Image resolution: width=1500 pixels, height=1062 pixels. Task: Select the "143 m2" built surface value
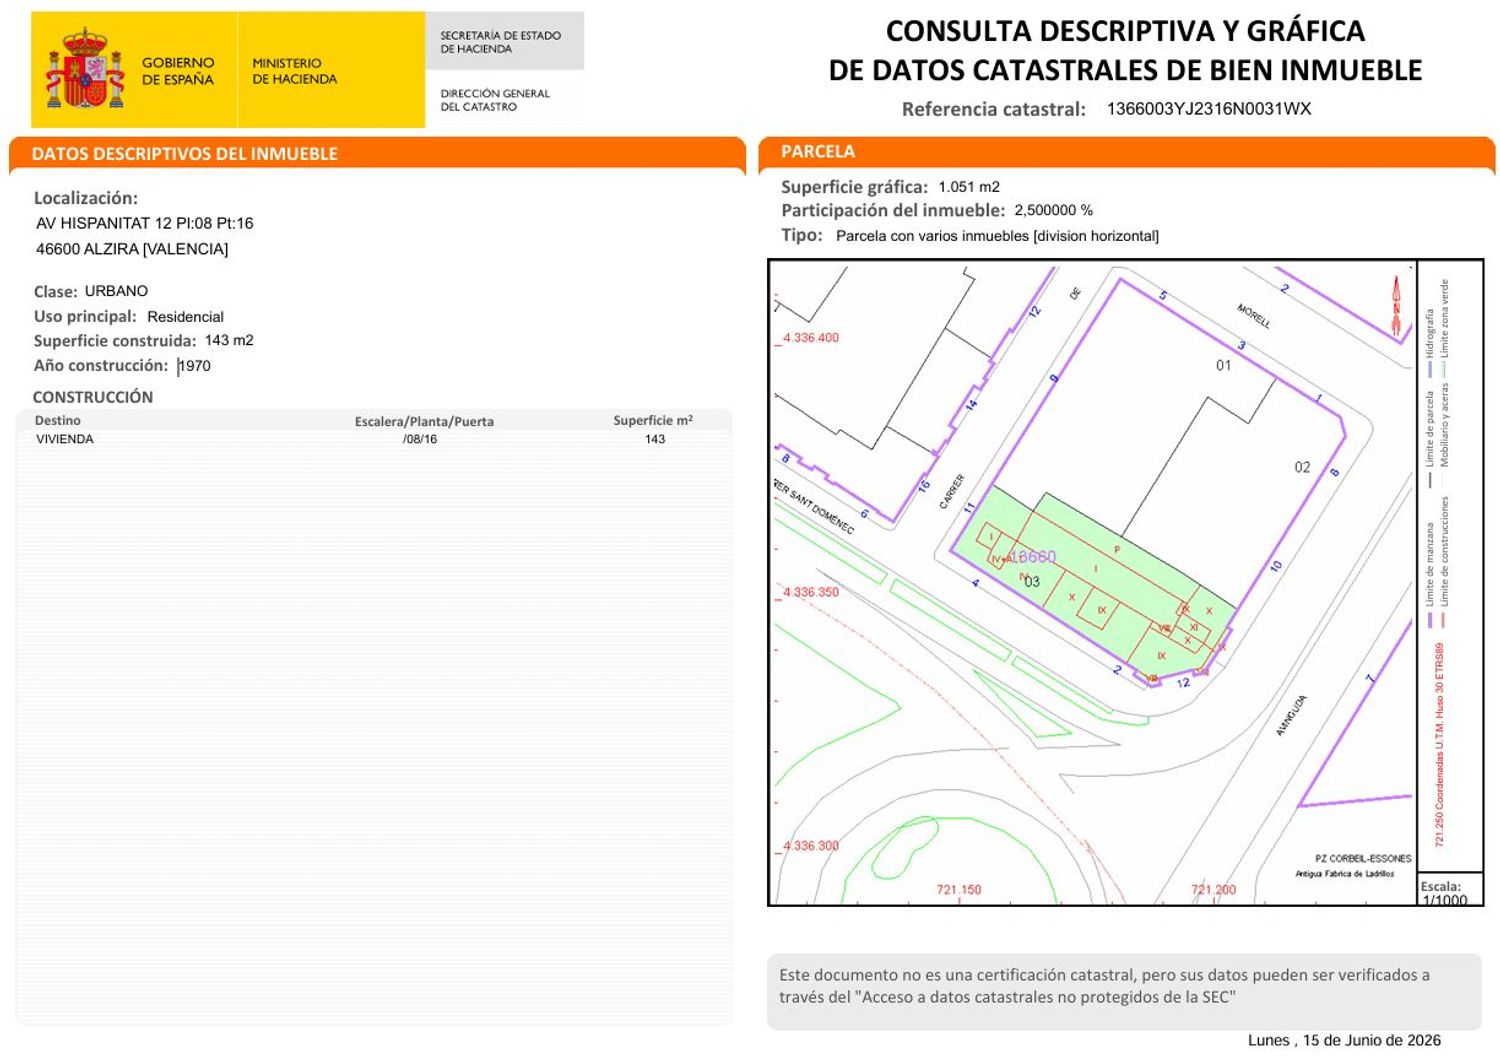click(x=229, y=341)
